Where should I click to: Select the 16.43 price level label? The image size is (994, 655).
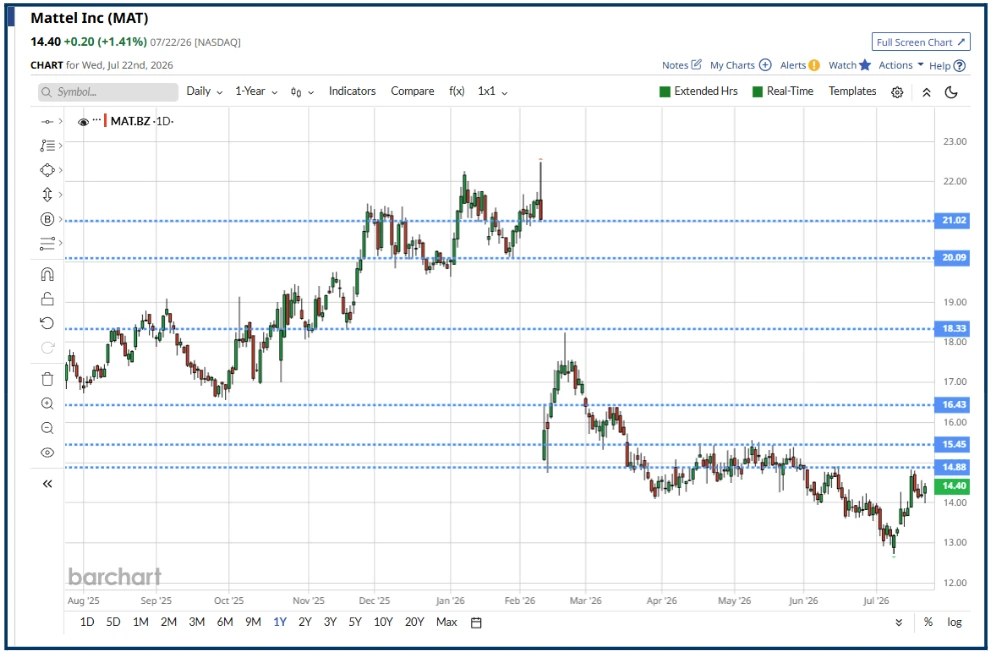[952, 405]
